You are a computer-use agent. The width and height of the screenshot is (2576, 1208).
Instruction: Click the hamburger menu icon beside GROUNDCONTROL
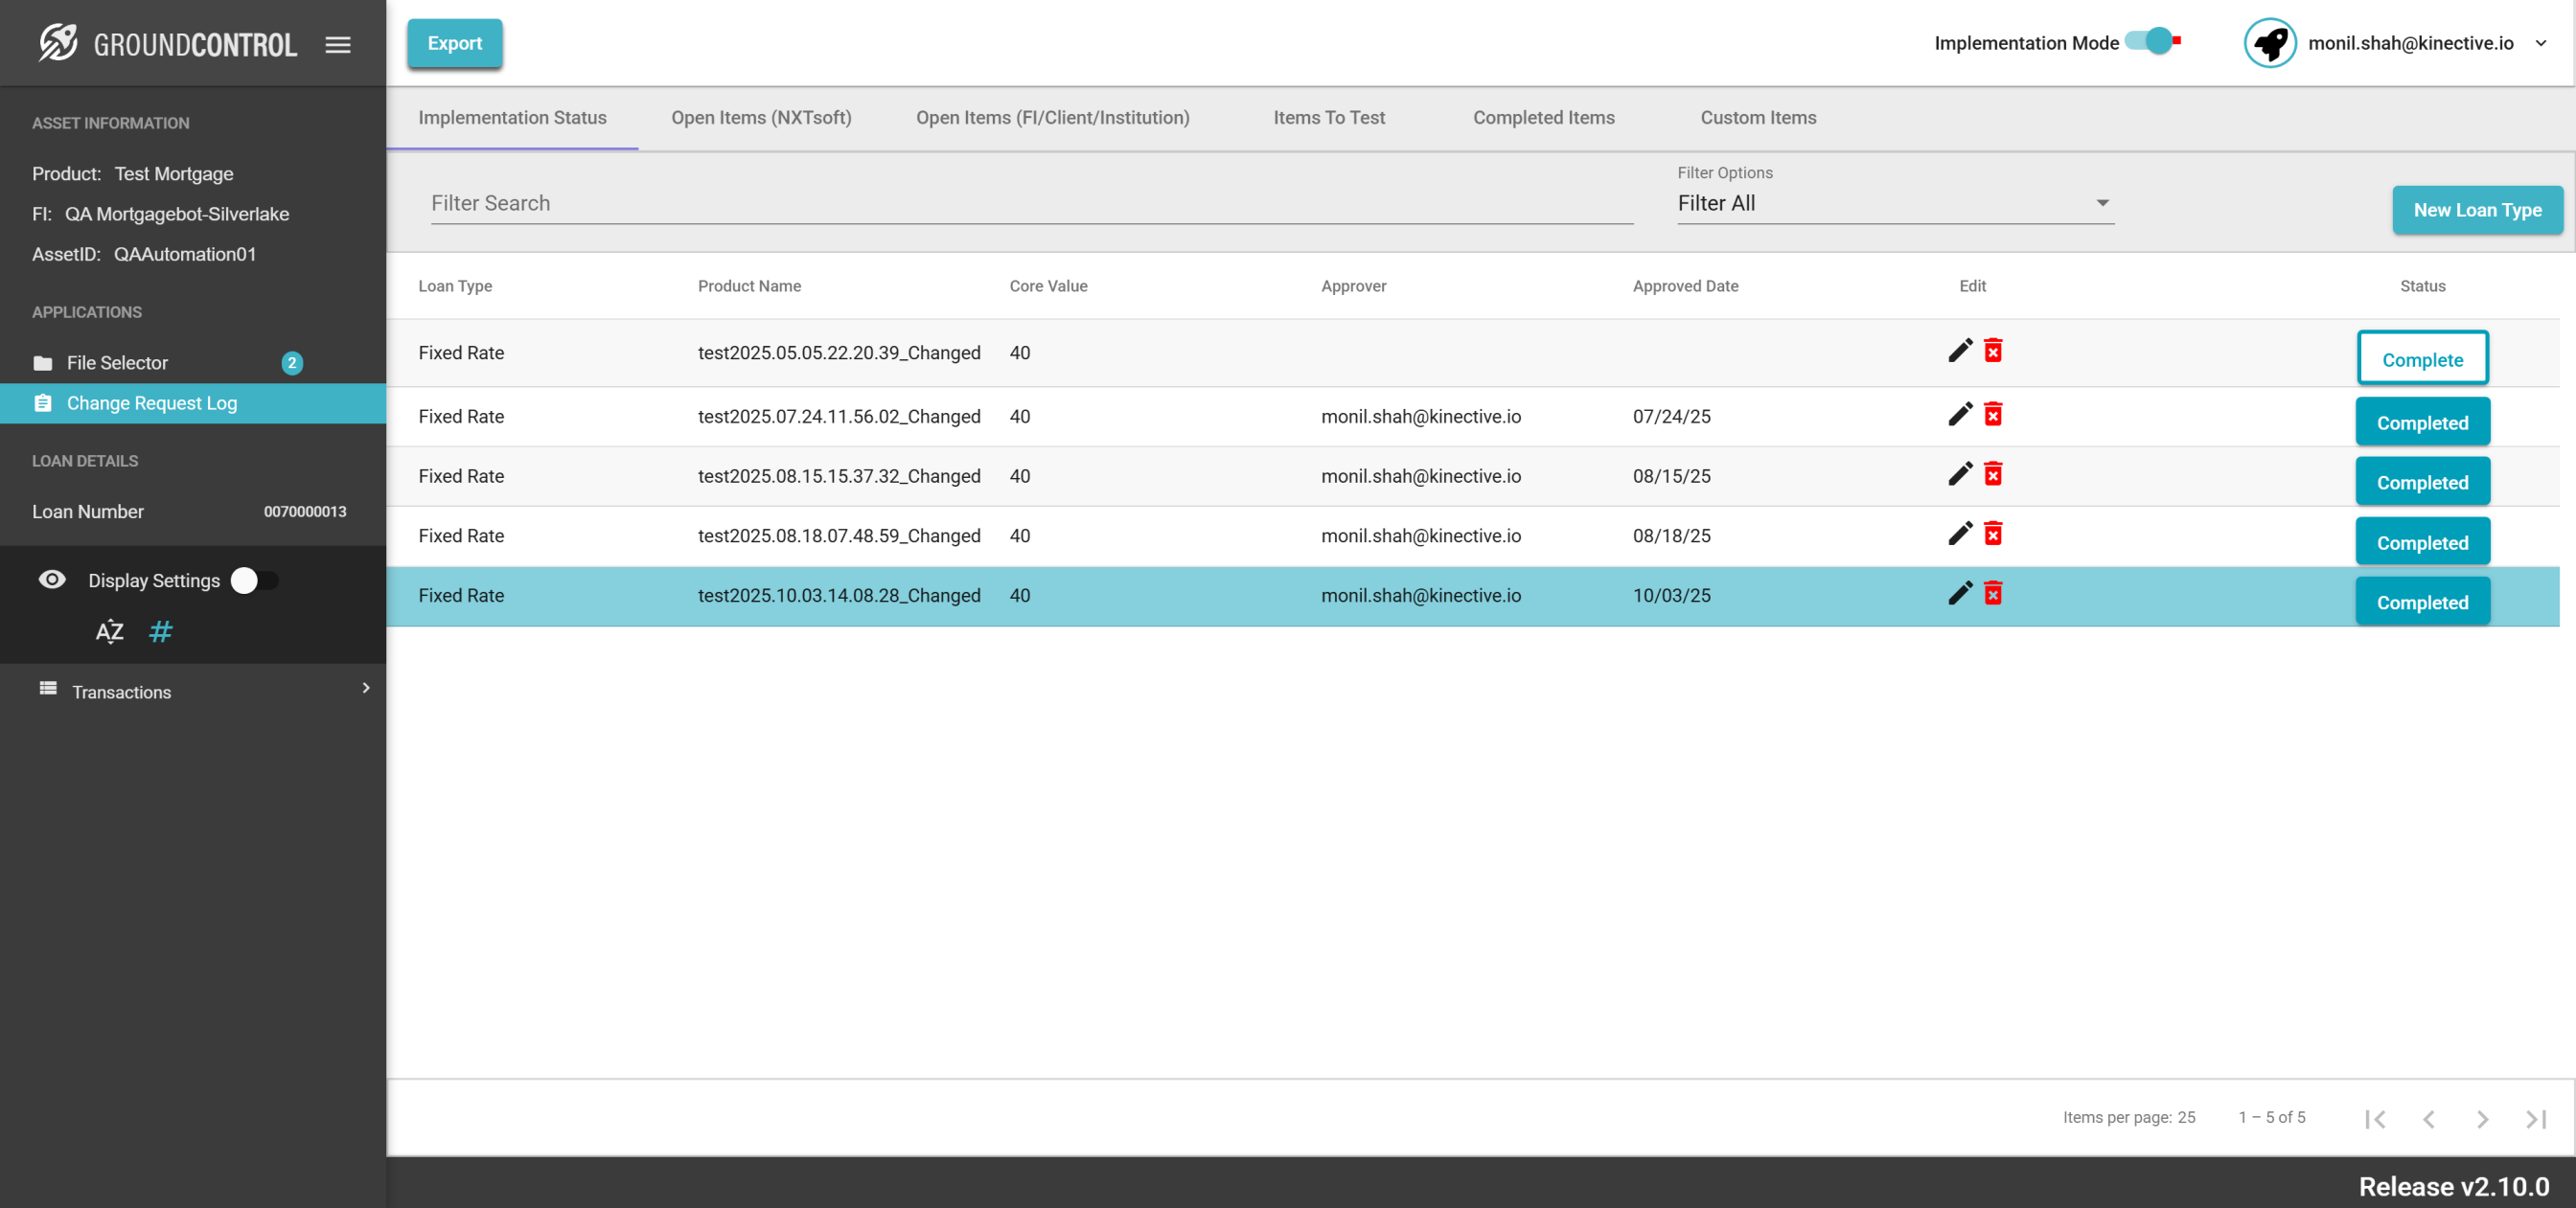338,44
